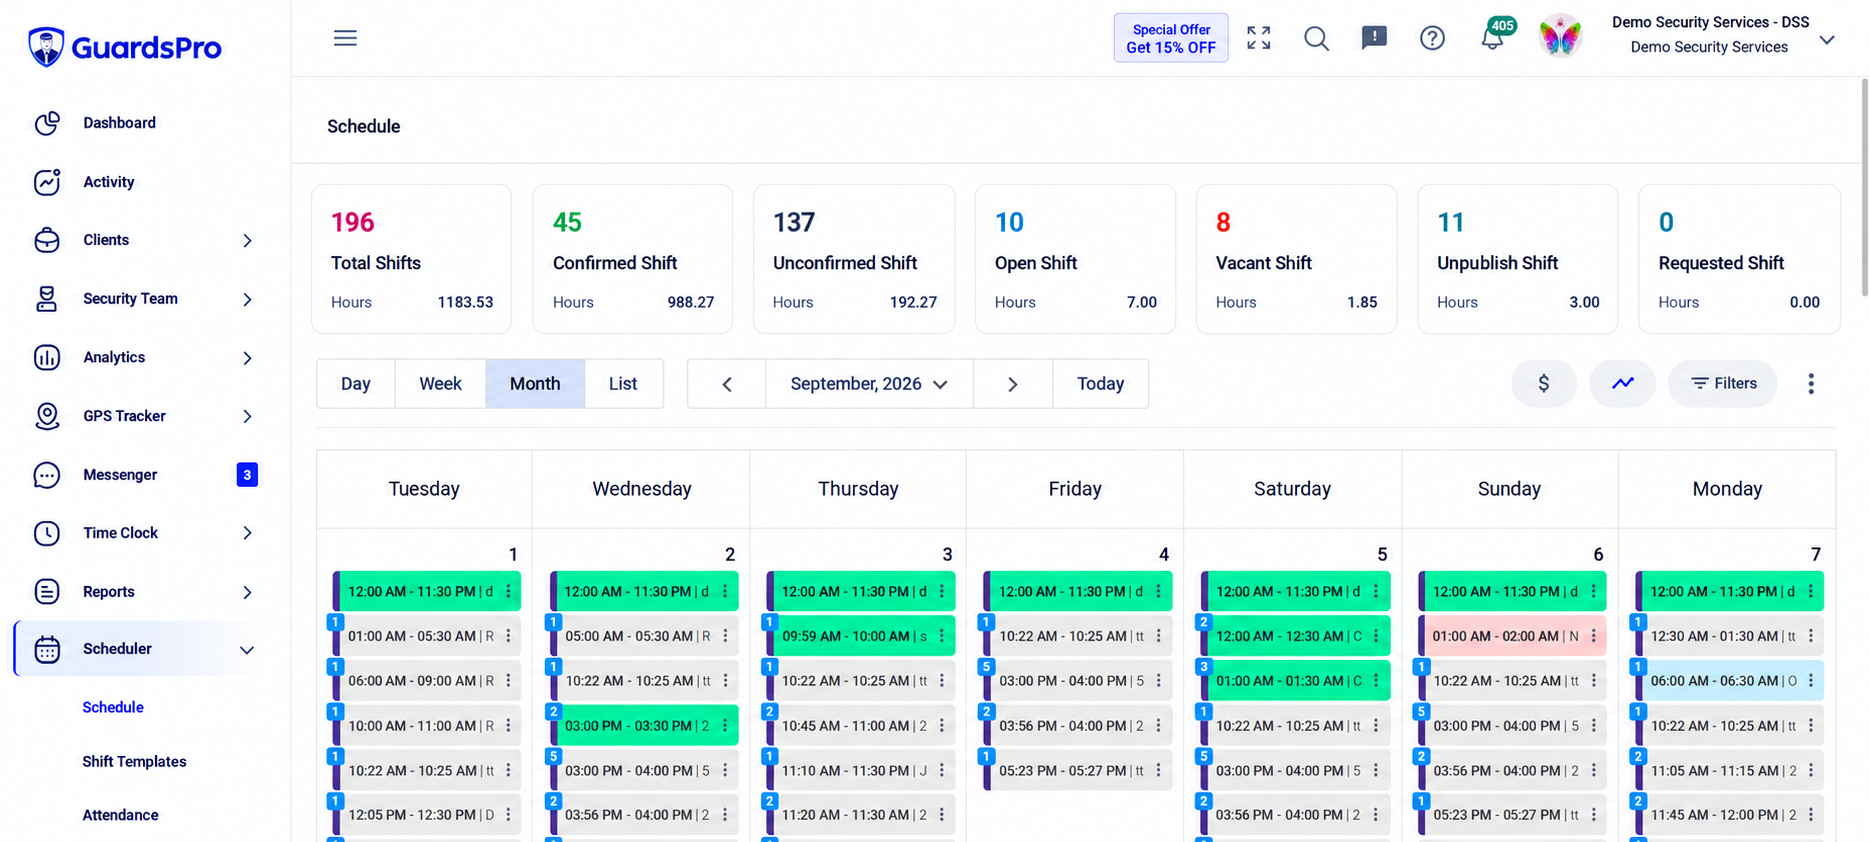Click the dollar sign button

pyautogui.click(x=1544, y=383)
